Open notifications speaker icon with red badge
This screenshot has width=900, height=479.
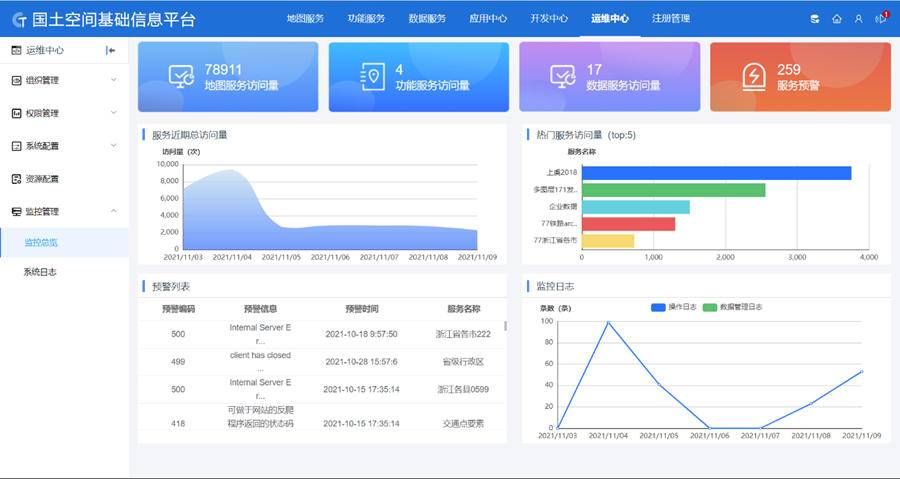881,19
